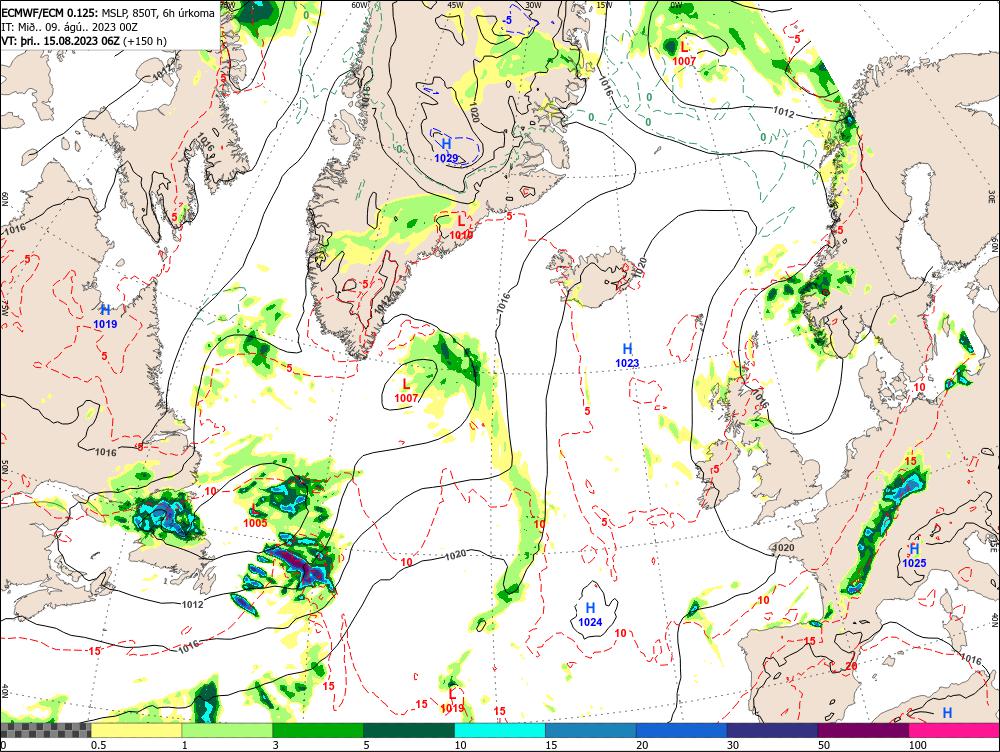This screenshot has width=1000, height=752.
Task: Click the '0.5' legend scale label
Action: click(x=98, y=745)
